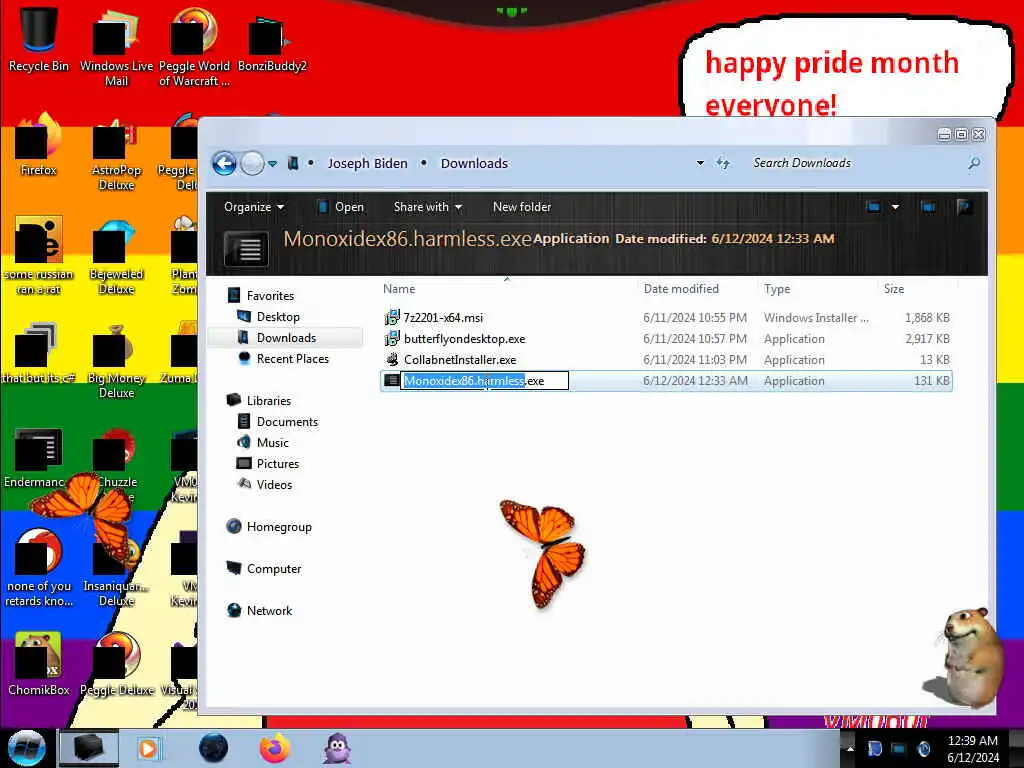1024x768 pixels.
Task: Click the Monoxidex86.harmless.exe rename box
Action: (485, 381)
